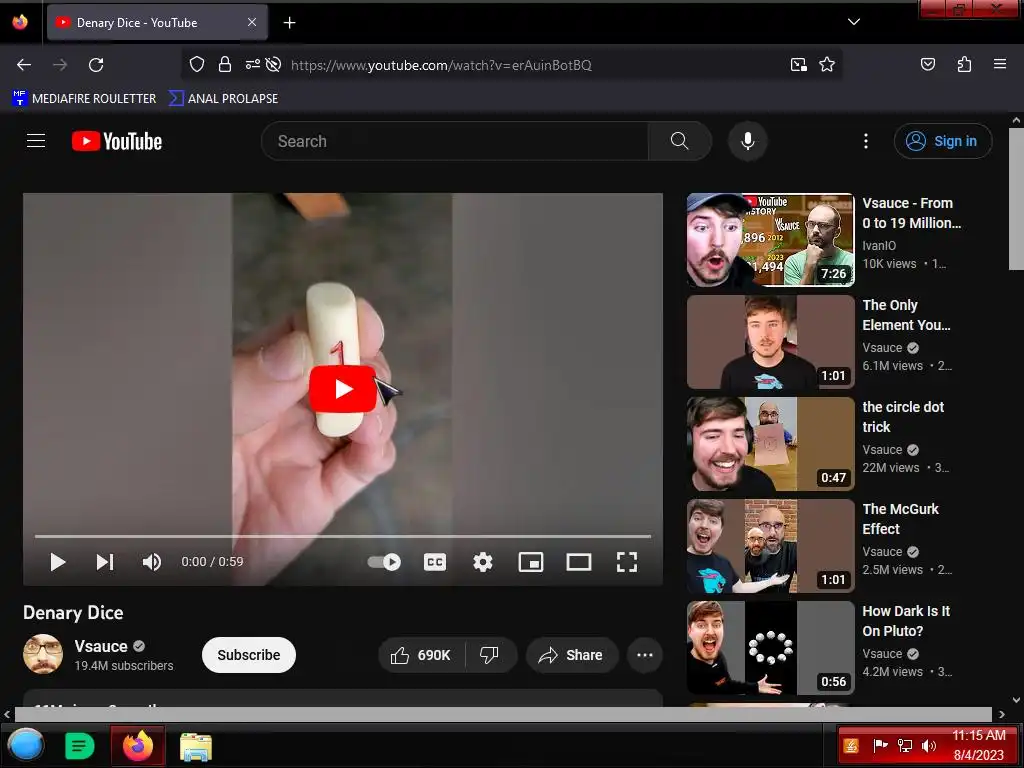Open the tracking protection shield icon
The width and height of the screenshot is (1024, 768).
click(197, 65)
